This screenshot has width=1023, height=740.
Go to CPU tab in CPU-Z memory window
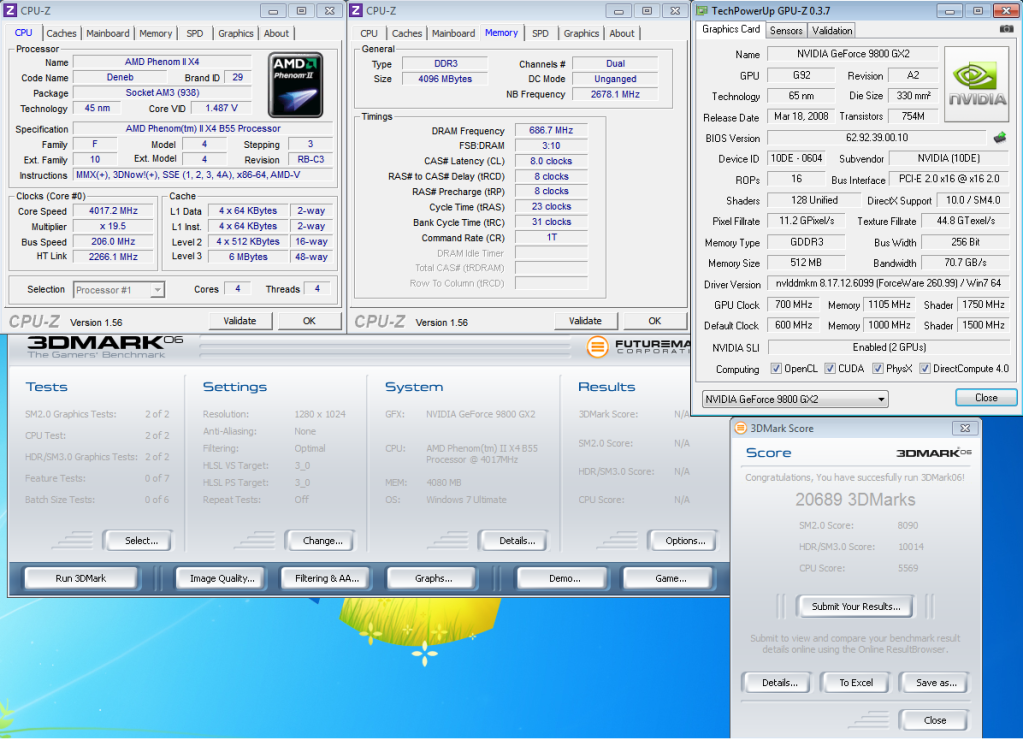369,33
